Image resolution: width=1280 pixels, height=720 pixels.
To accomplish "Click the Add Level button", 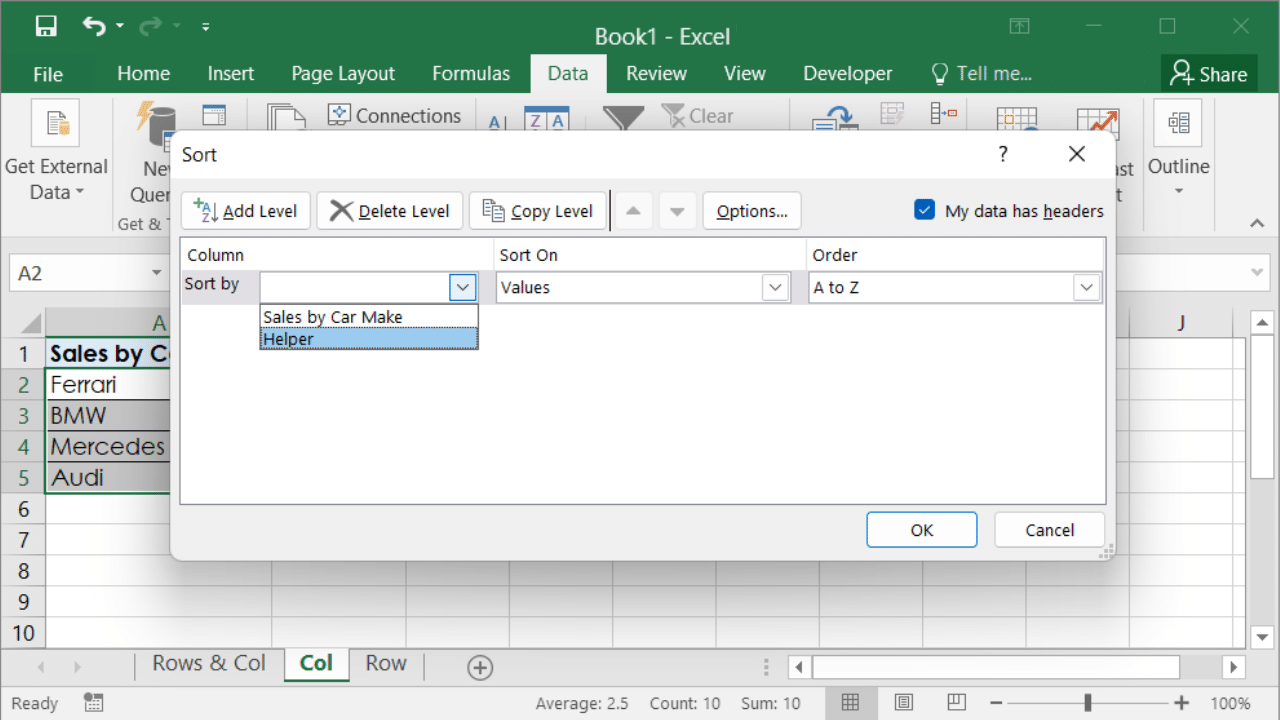I will coord(246,211).
